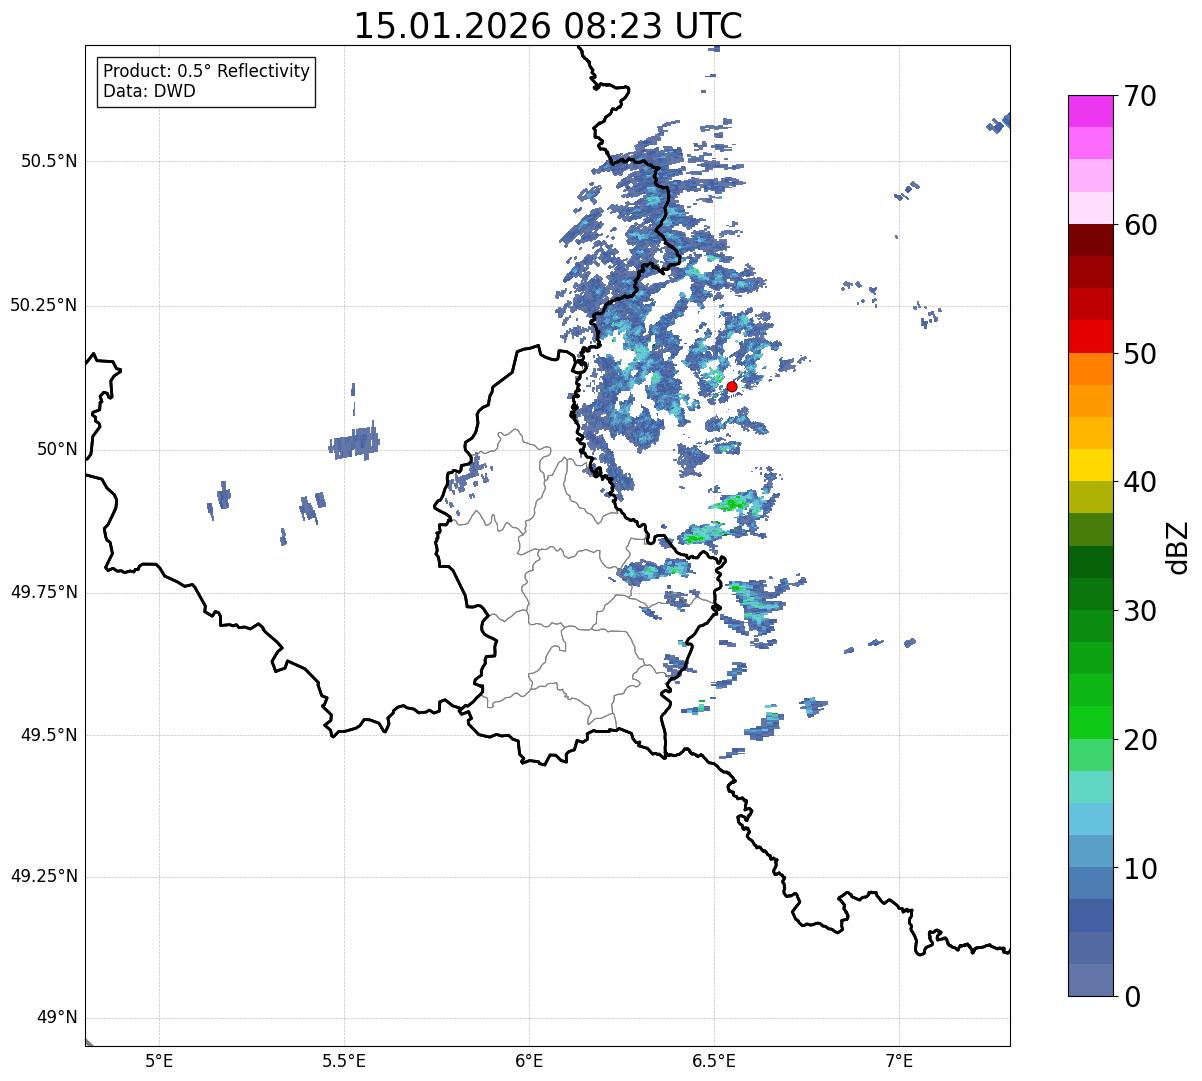The width and height of the screenshot is (1202, 1081).
Task: Click the 60 tick on the colorbar
Action: pos(1140,225)
